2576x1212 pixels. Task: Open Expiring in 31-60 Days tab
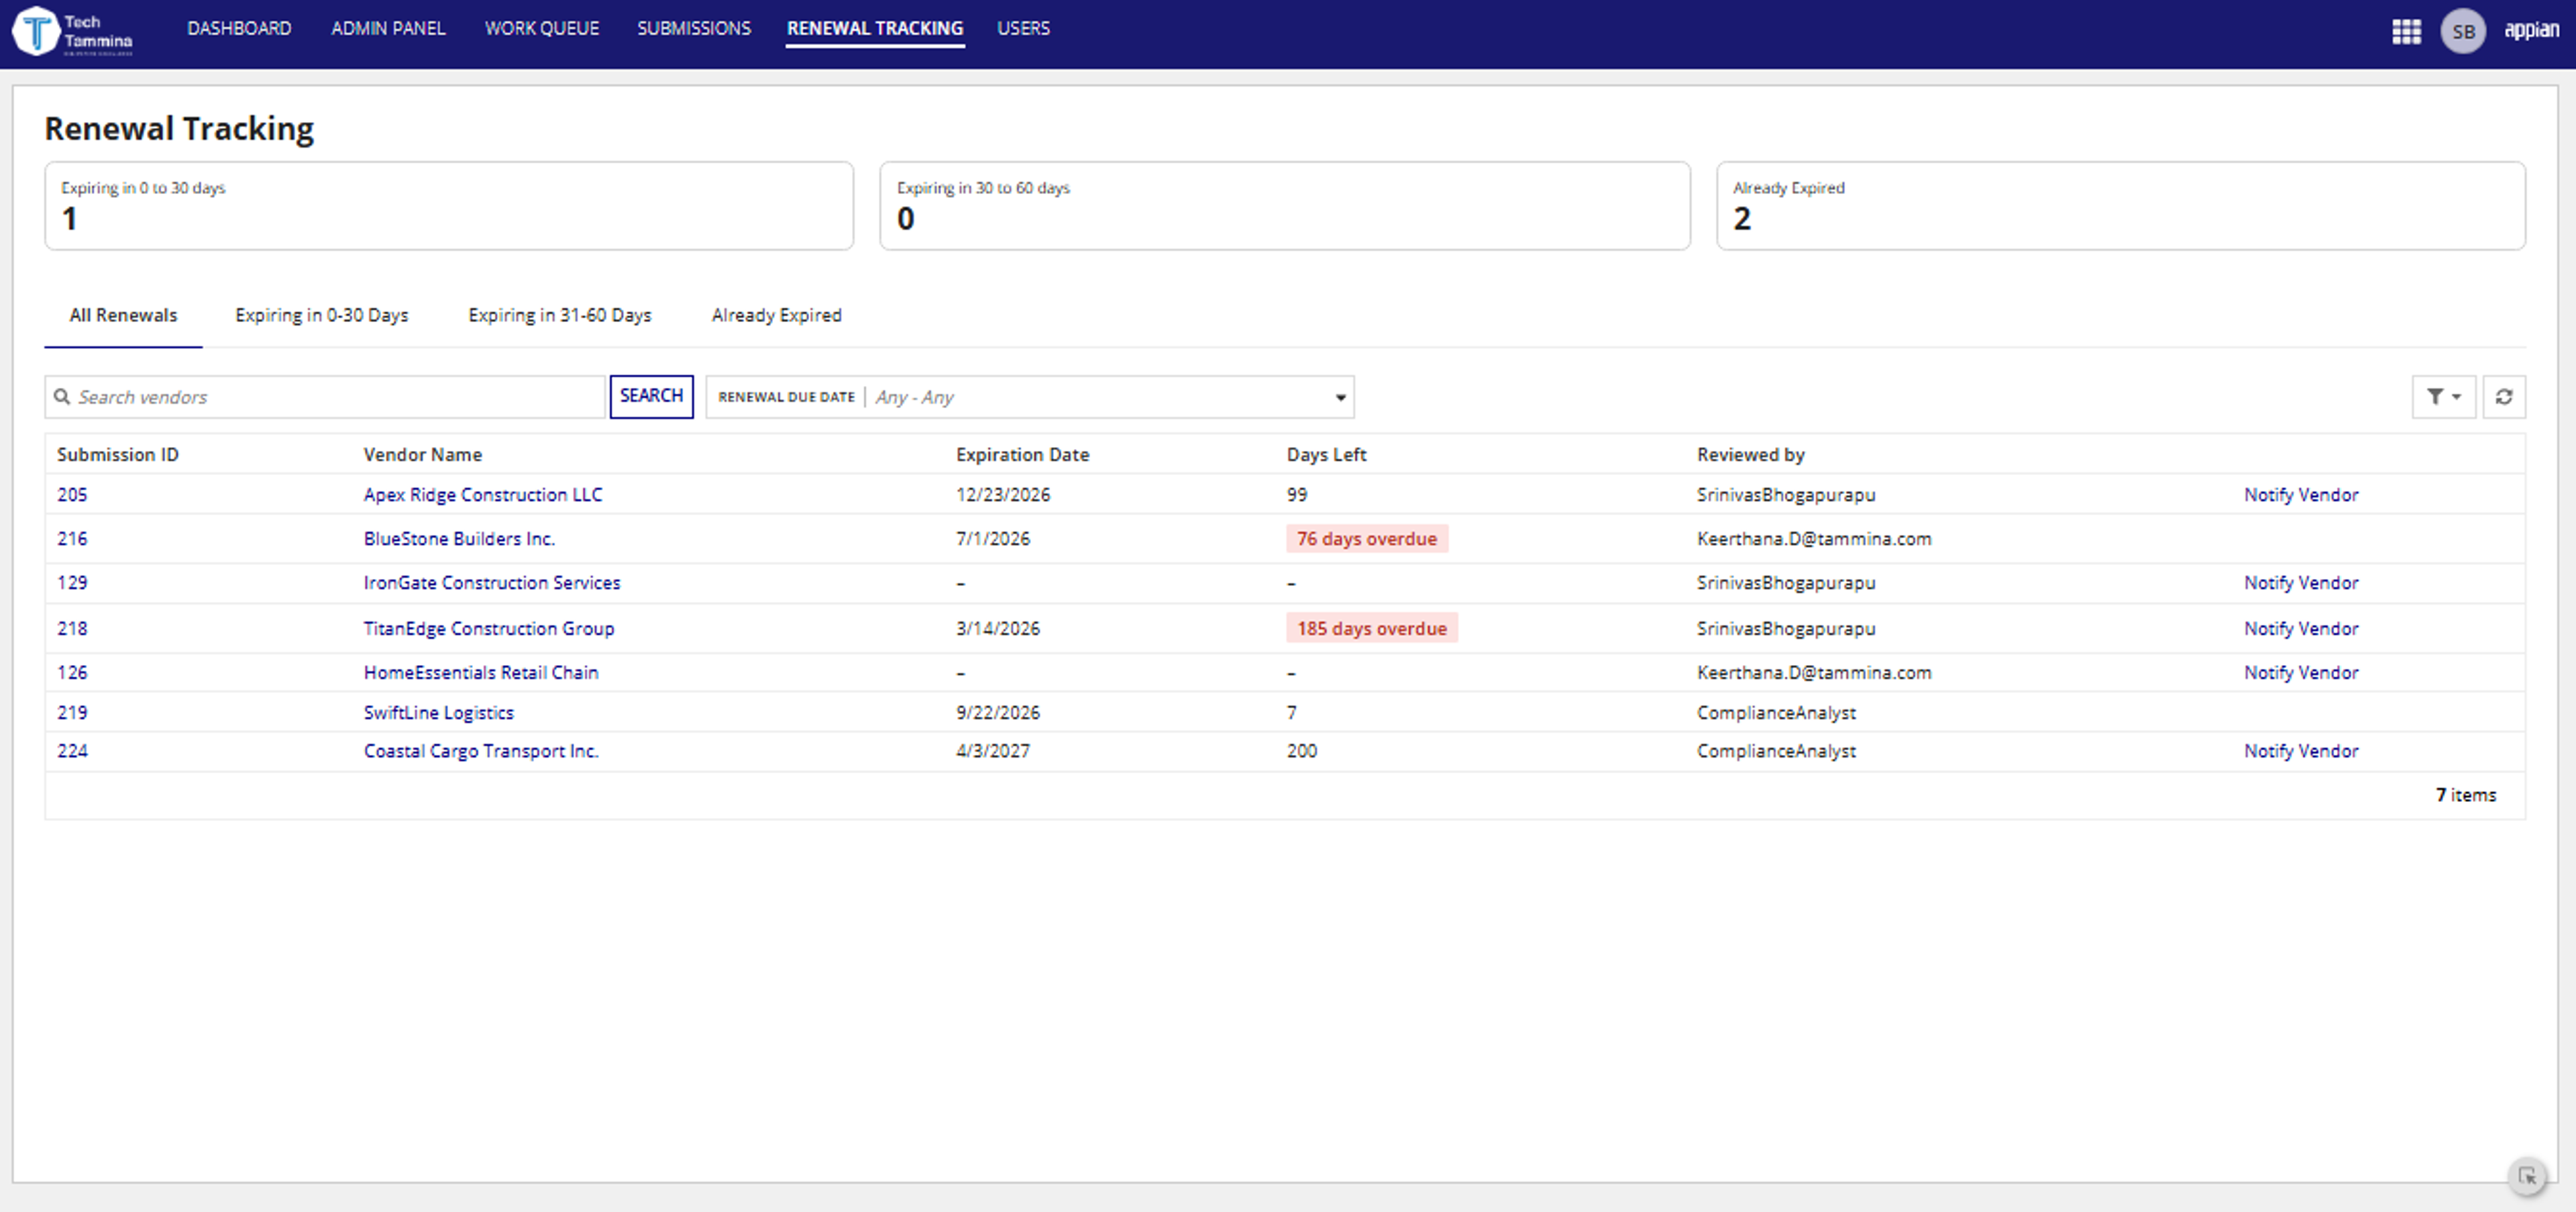560,315
